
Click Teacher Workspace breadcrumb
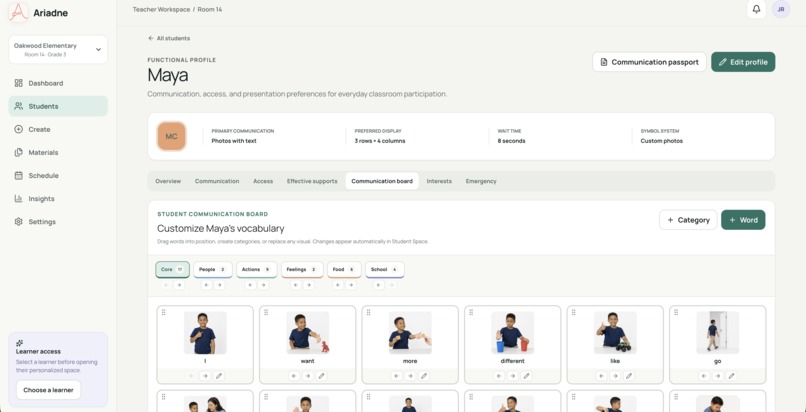coord(161,9)
